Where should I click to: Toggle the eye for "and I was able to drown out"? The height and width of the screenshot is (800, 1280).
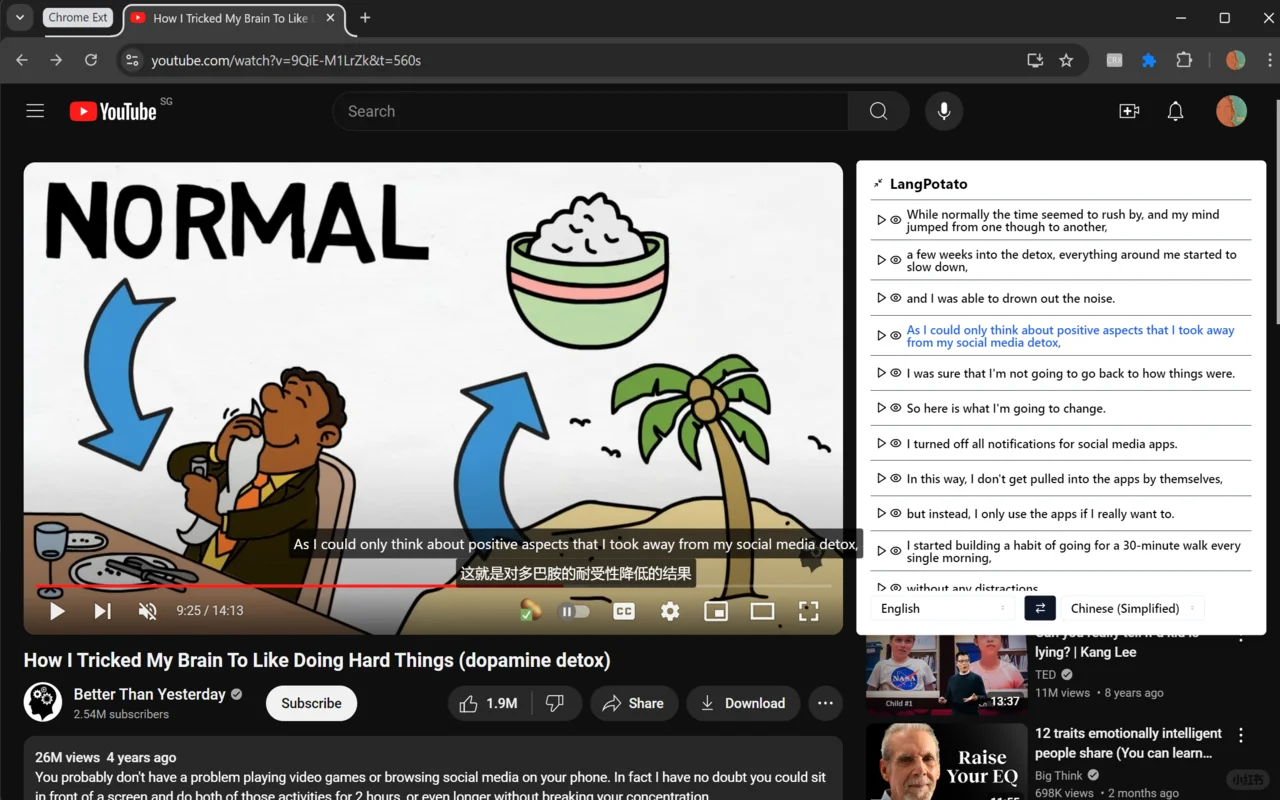tap(896, 298)
